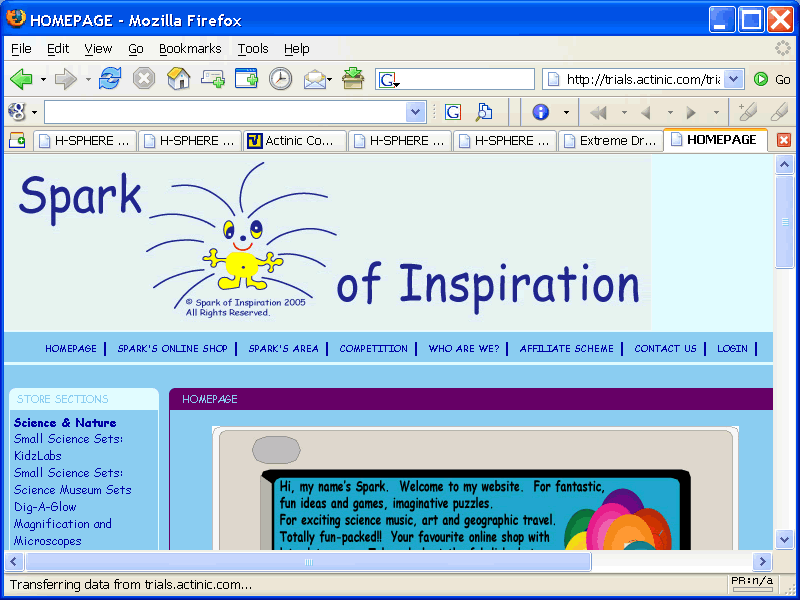The height and width of the screenshot is (600, 800).
Task: Click inside the Google toolbar search field
Action: point(225,112)
